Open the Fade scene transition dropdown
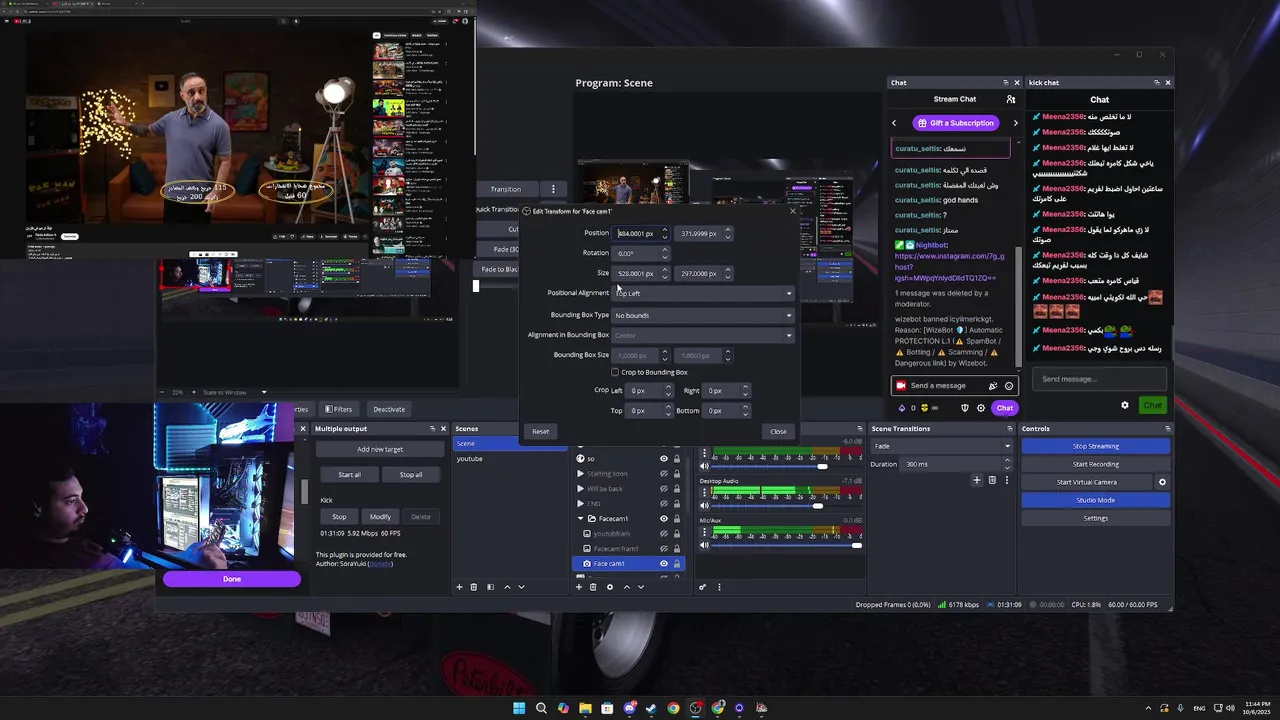 [942, 446]
